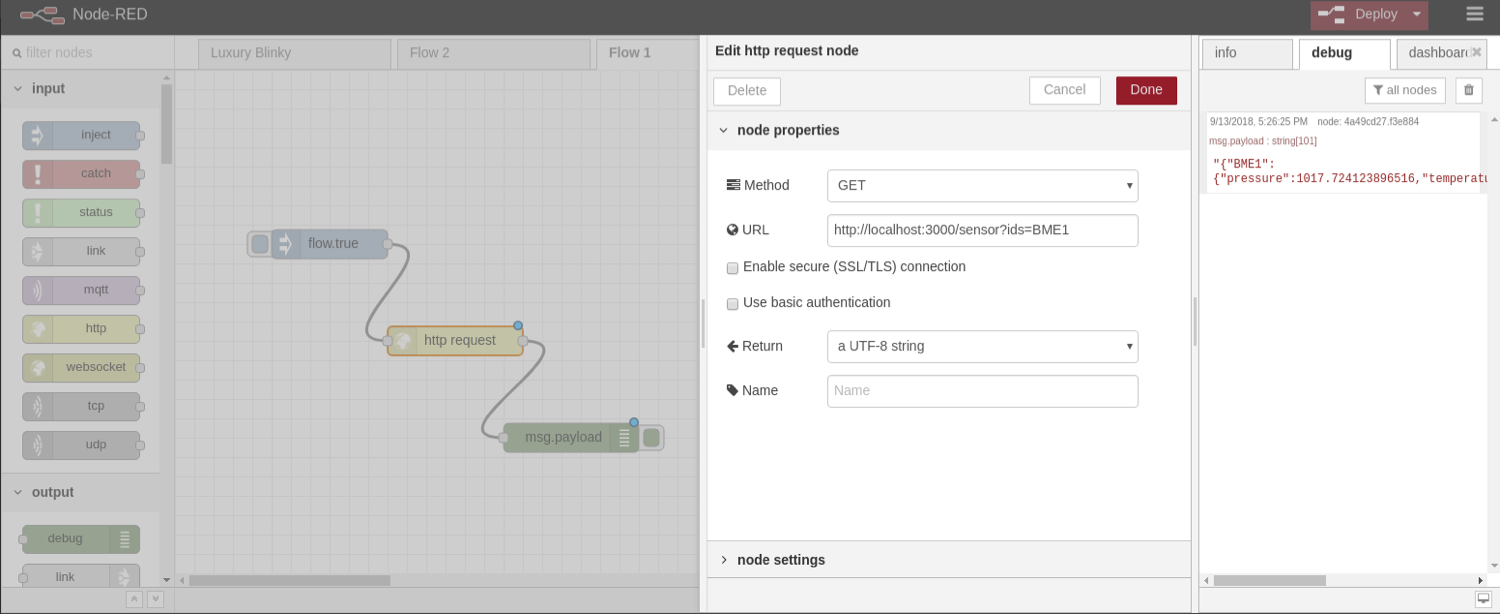
Task: Trigger the flow.true inject node button
Action: click(x=260, y=244)
